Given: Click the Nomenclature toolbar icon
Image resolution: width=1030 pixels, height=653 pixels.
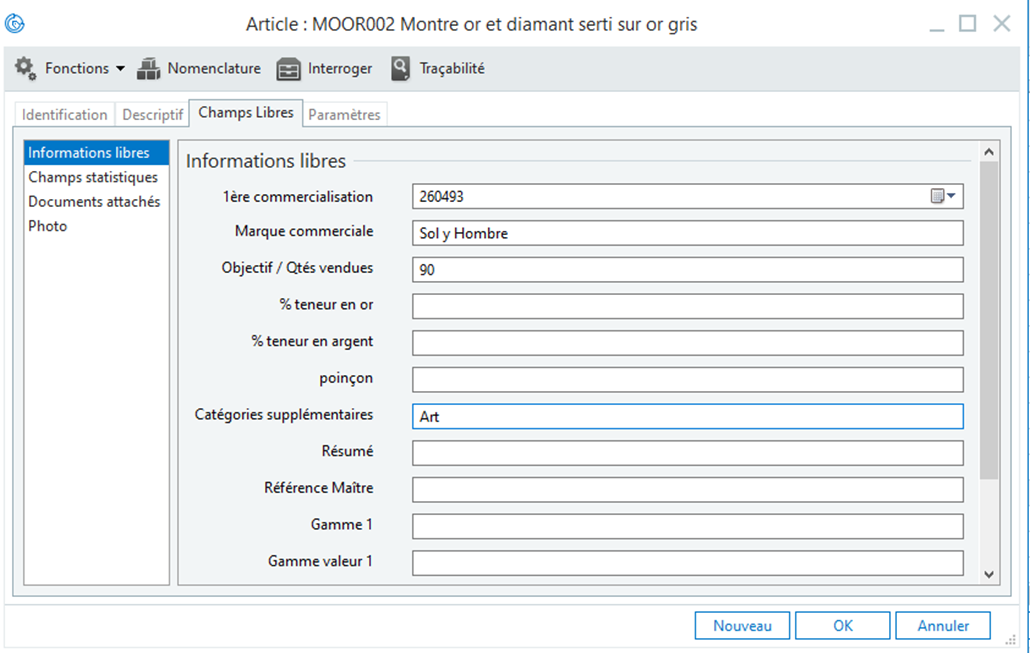Looking at the screenshot, I should click(149, 69).
